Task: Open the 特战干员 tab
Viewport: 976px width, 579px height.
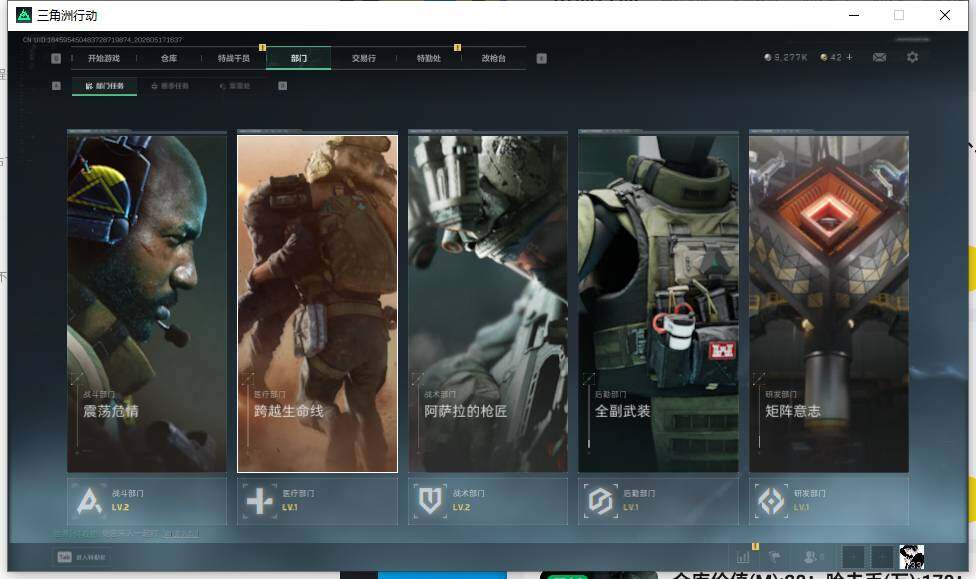Action: (233, 59)
